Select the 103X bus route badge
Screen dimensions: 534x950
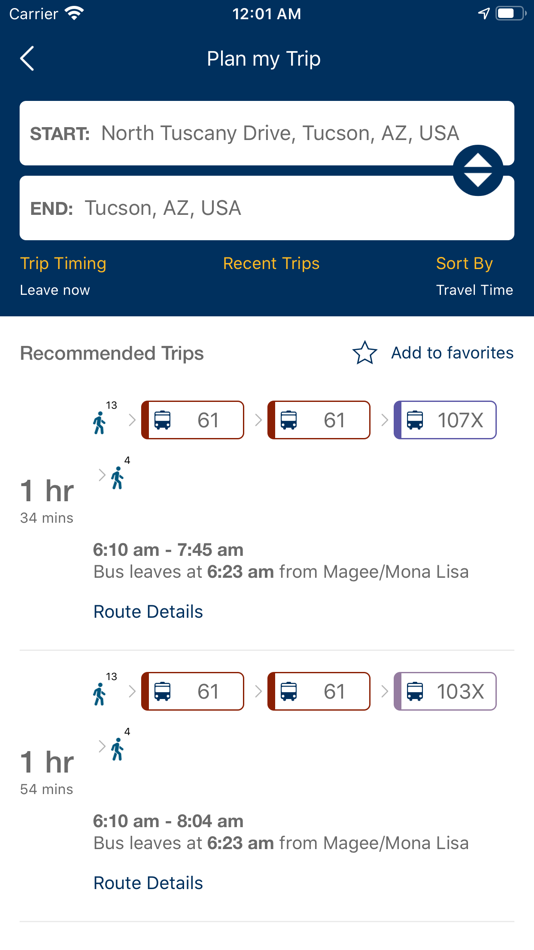445,691
